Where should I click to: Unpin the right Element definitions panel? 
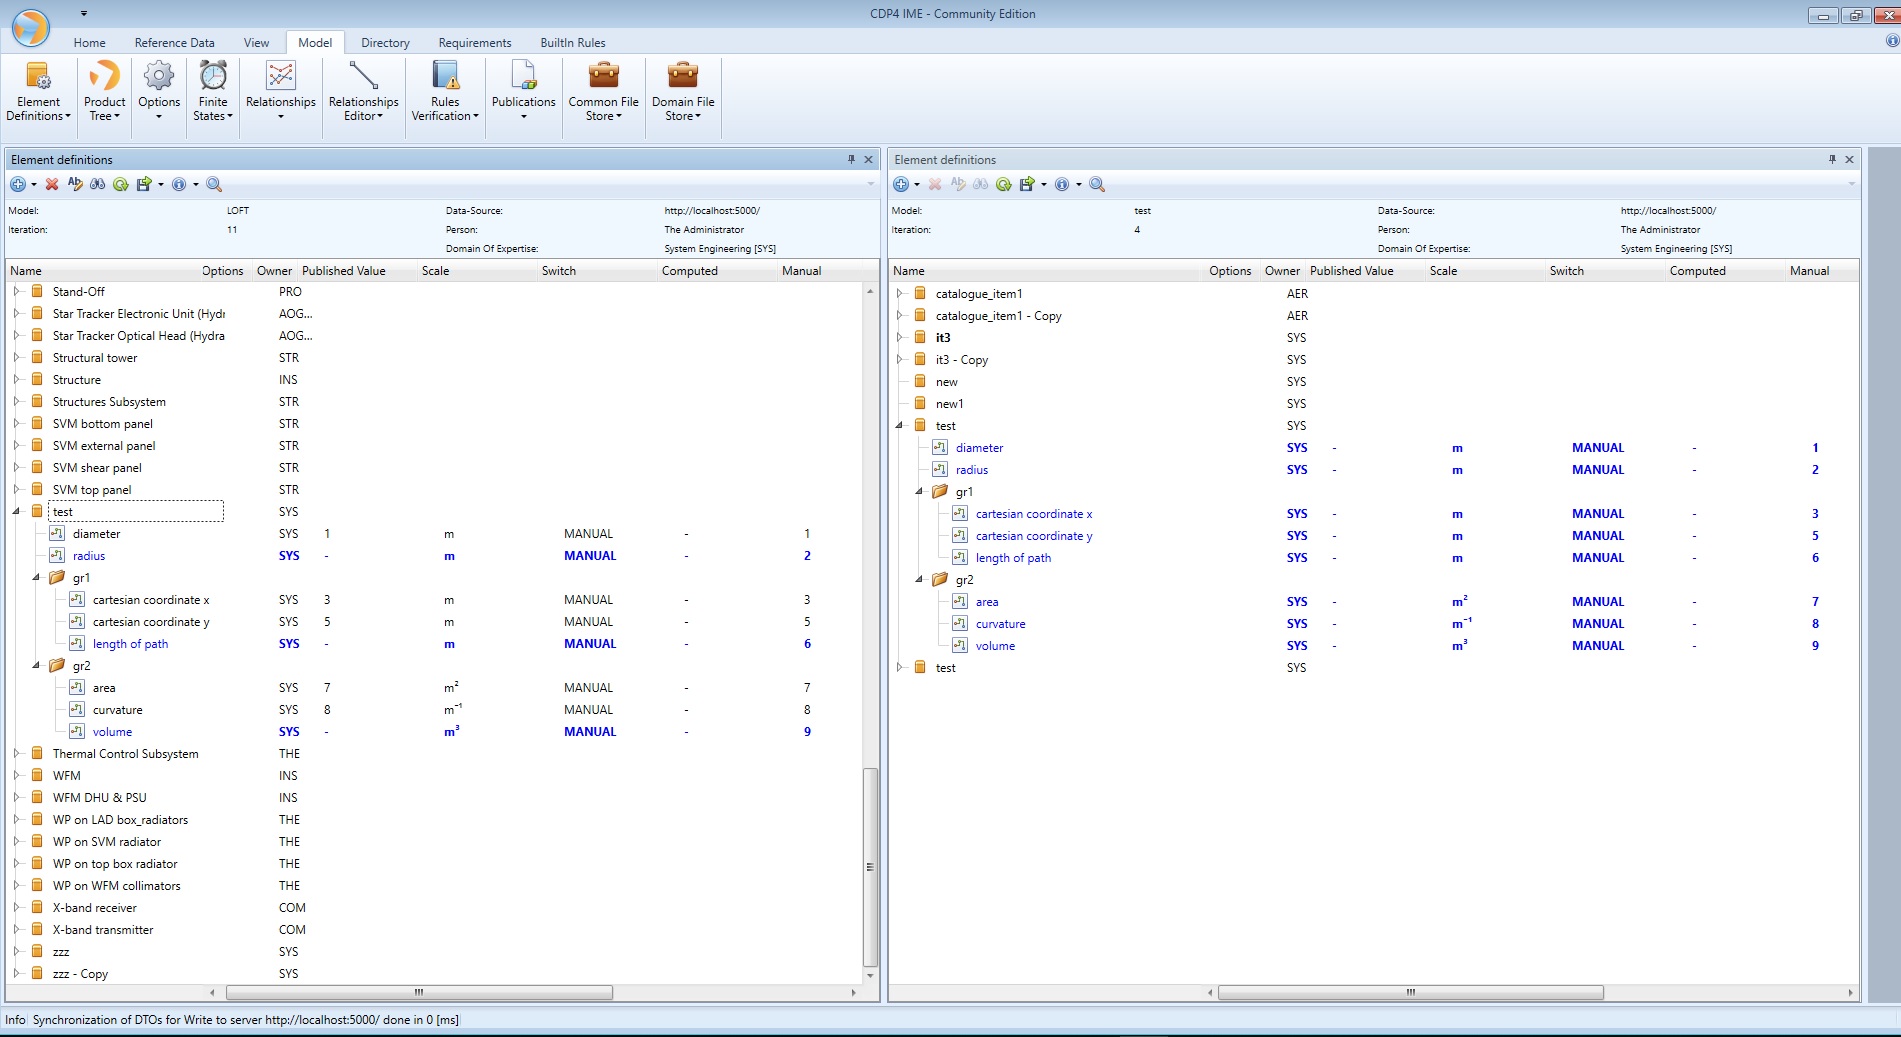point(1831,159)
